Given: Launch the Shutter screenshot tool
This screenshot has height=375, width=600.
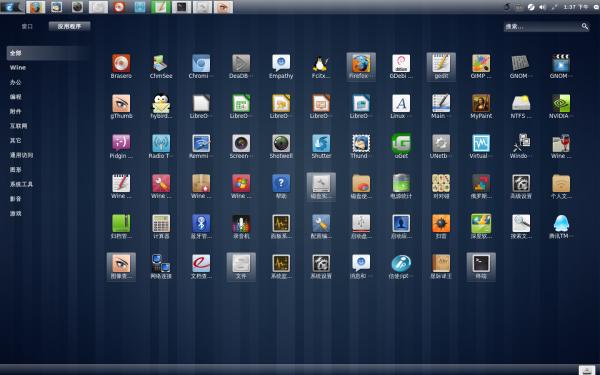Looking at the screenshot, I should [321, 147].
